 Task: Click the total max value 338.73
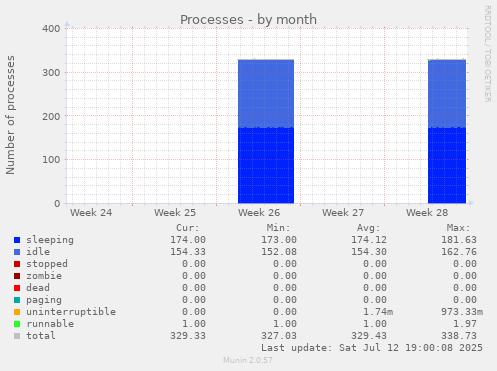[x=459, y=336]
